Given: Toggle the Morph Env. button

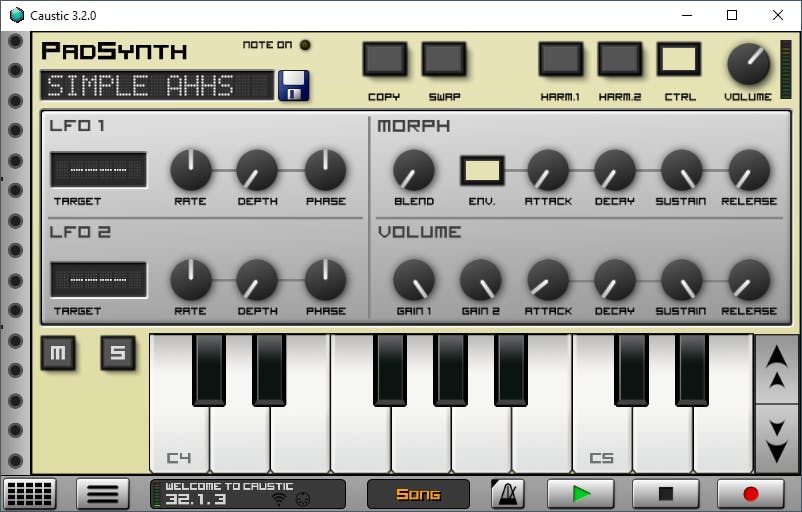Looking at the screenshot, I should click(482, 170).
